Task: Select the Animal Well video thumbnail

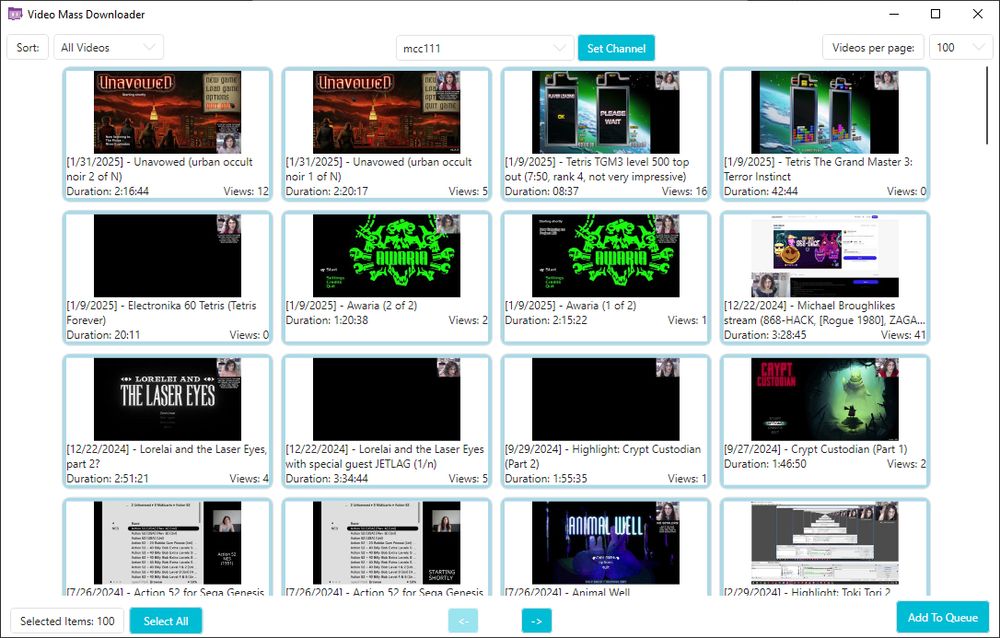Action: pos(606,543)
